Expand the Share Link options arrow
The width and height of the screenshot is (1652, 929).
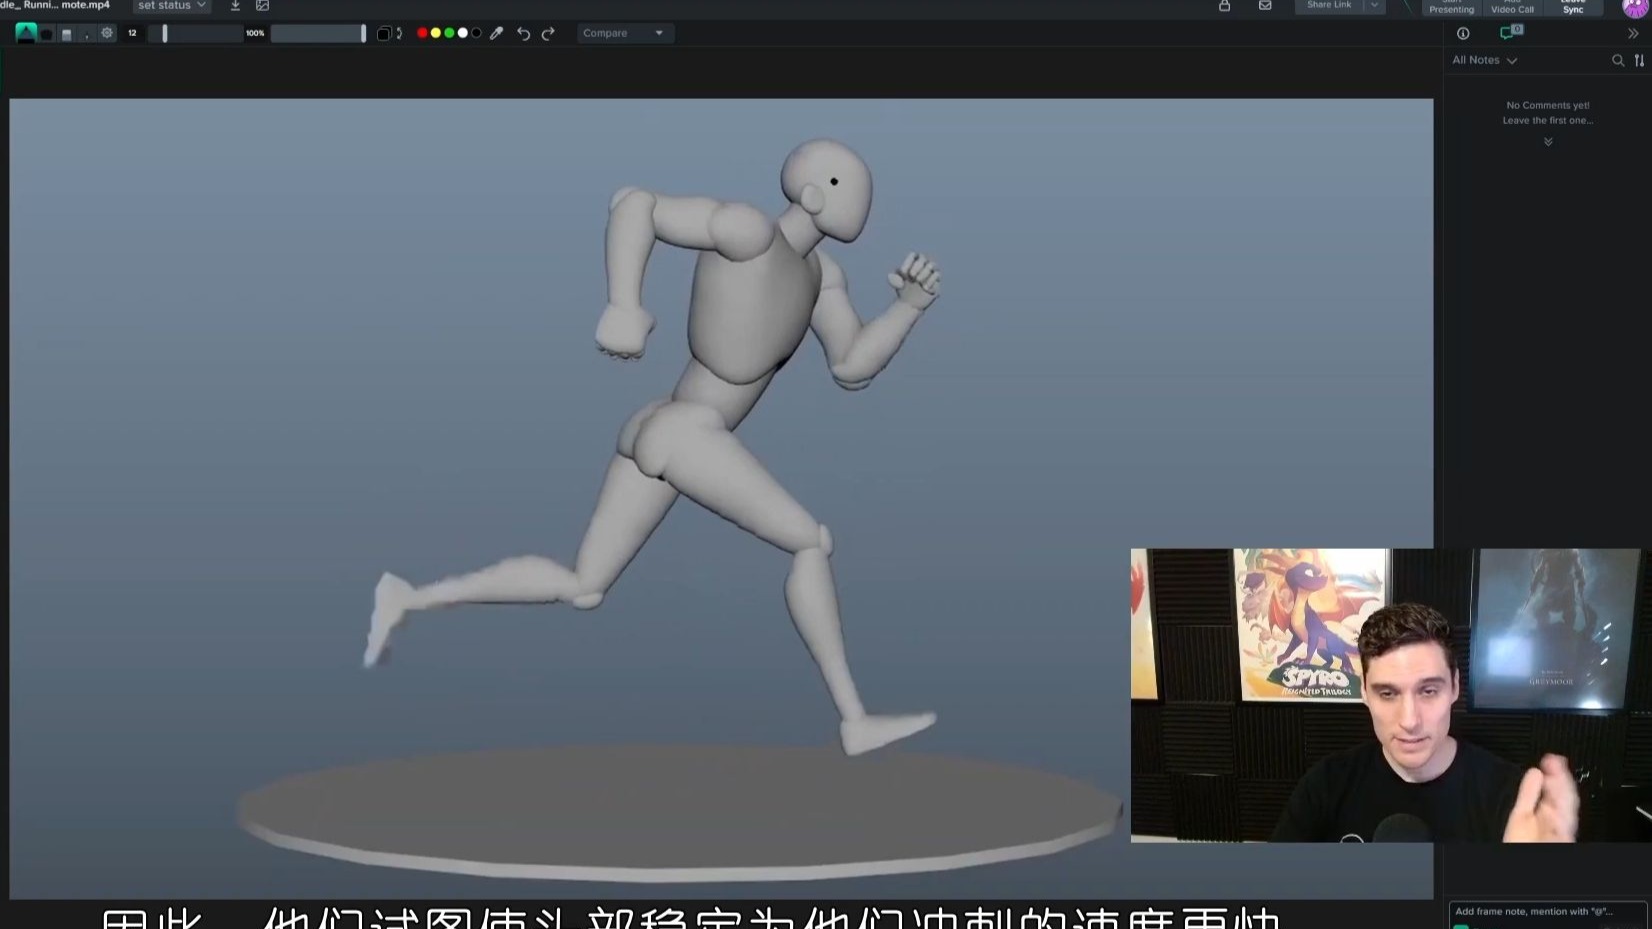coord(1375,6)
